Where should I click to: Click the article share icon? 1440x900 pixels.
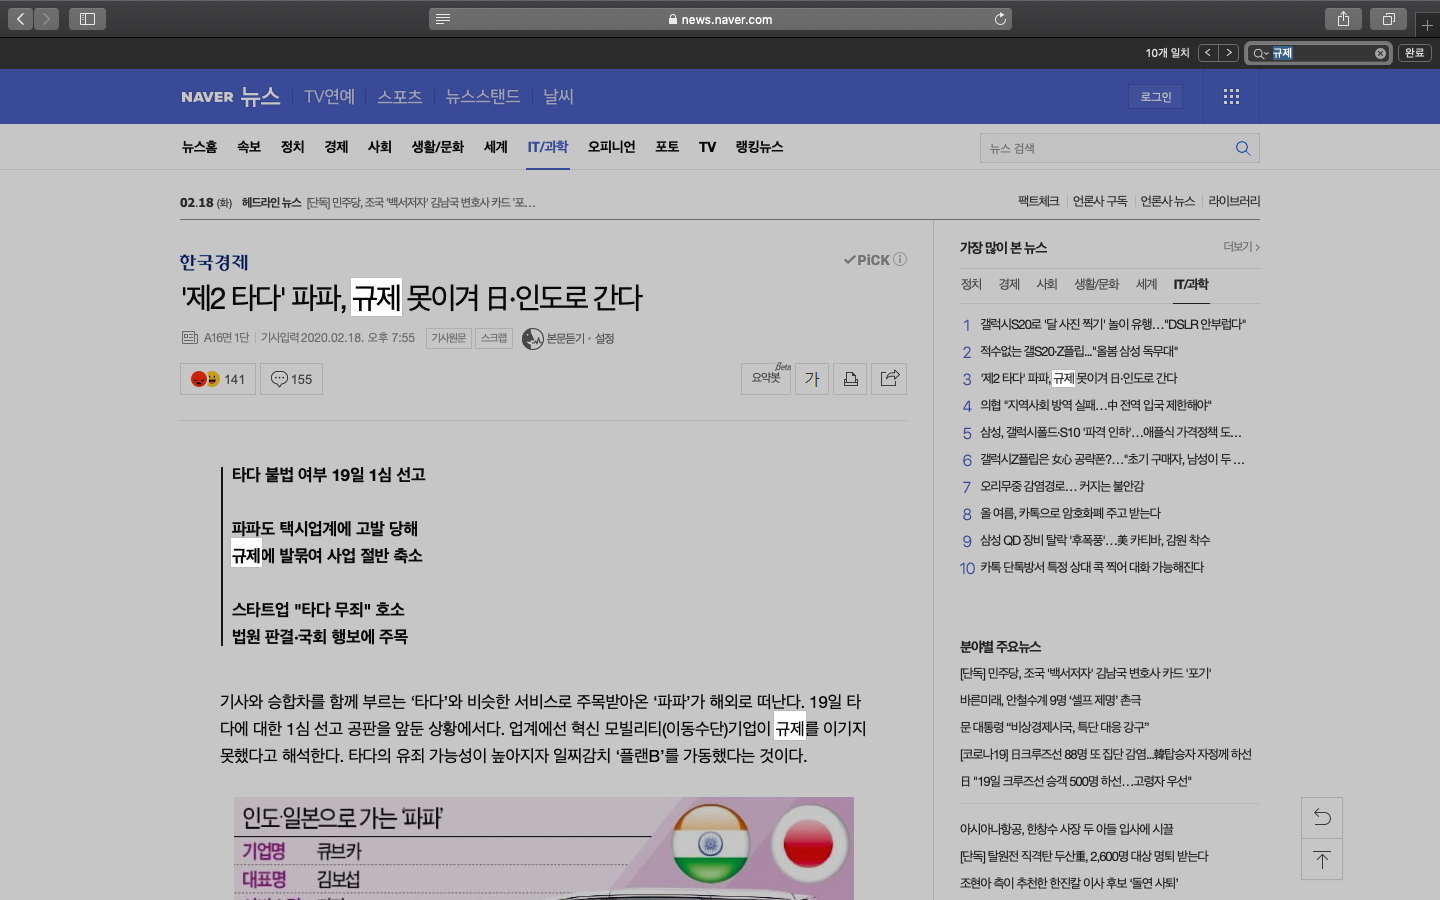click(x=889, y=378)
